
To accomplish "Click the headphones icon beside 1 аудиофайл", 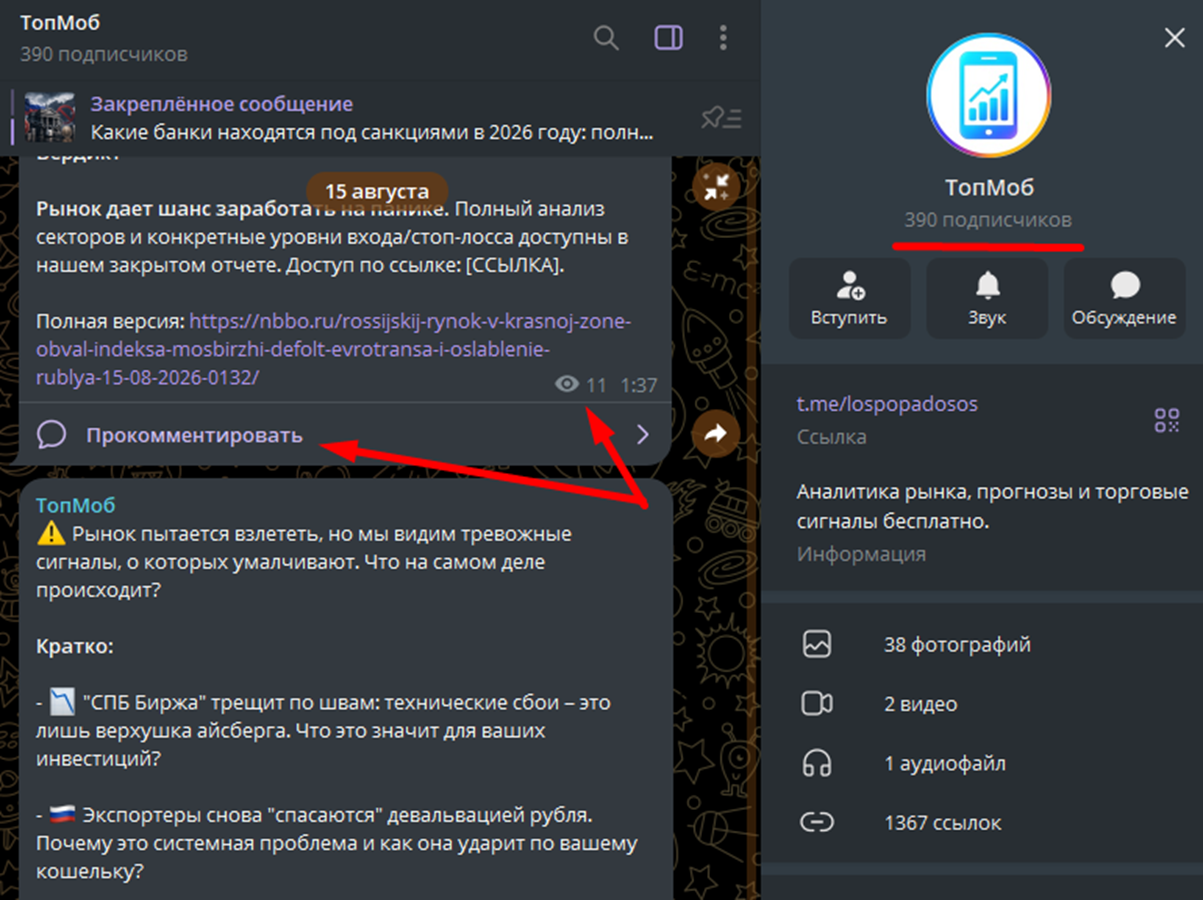I will (x=817, y=764).
